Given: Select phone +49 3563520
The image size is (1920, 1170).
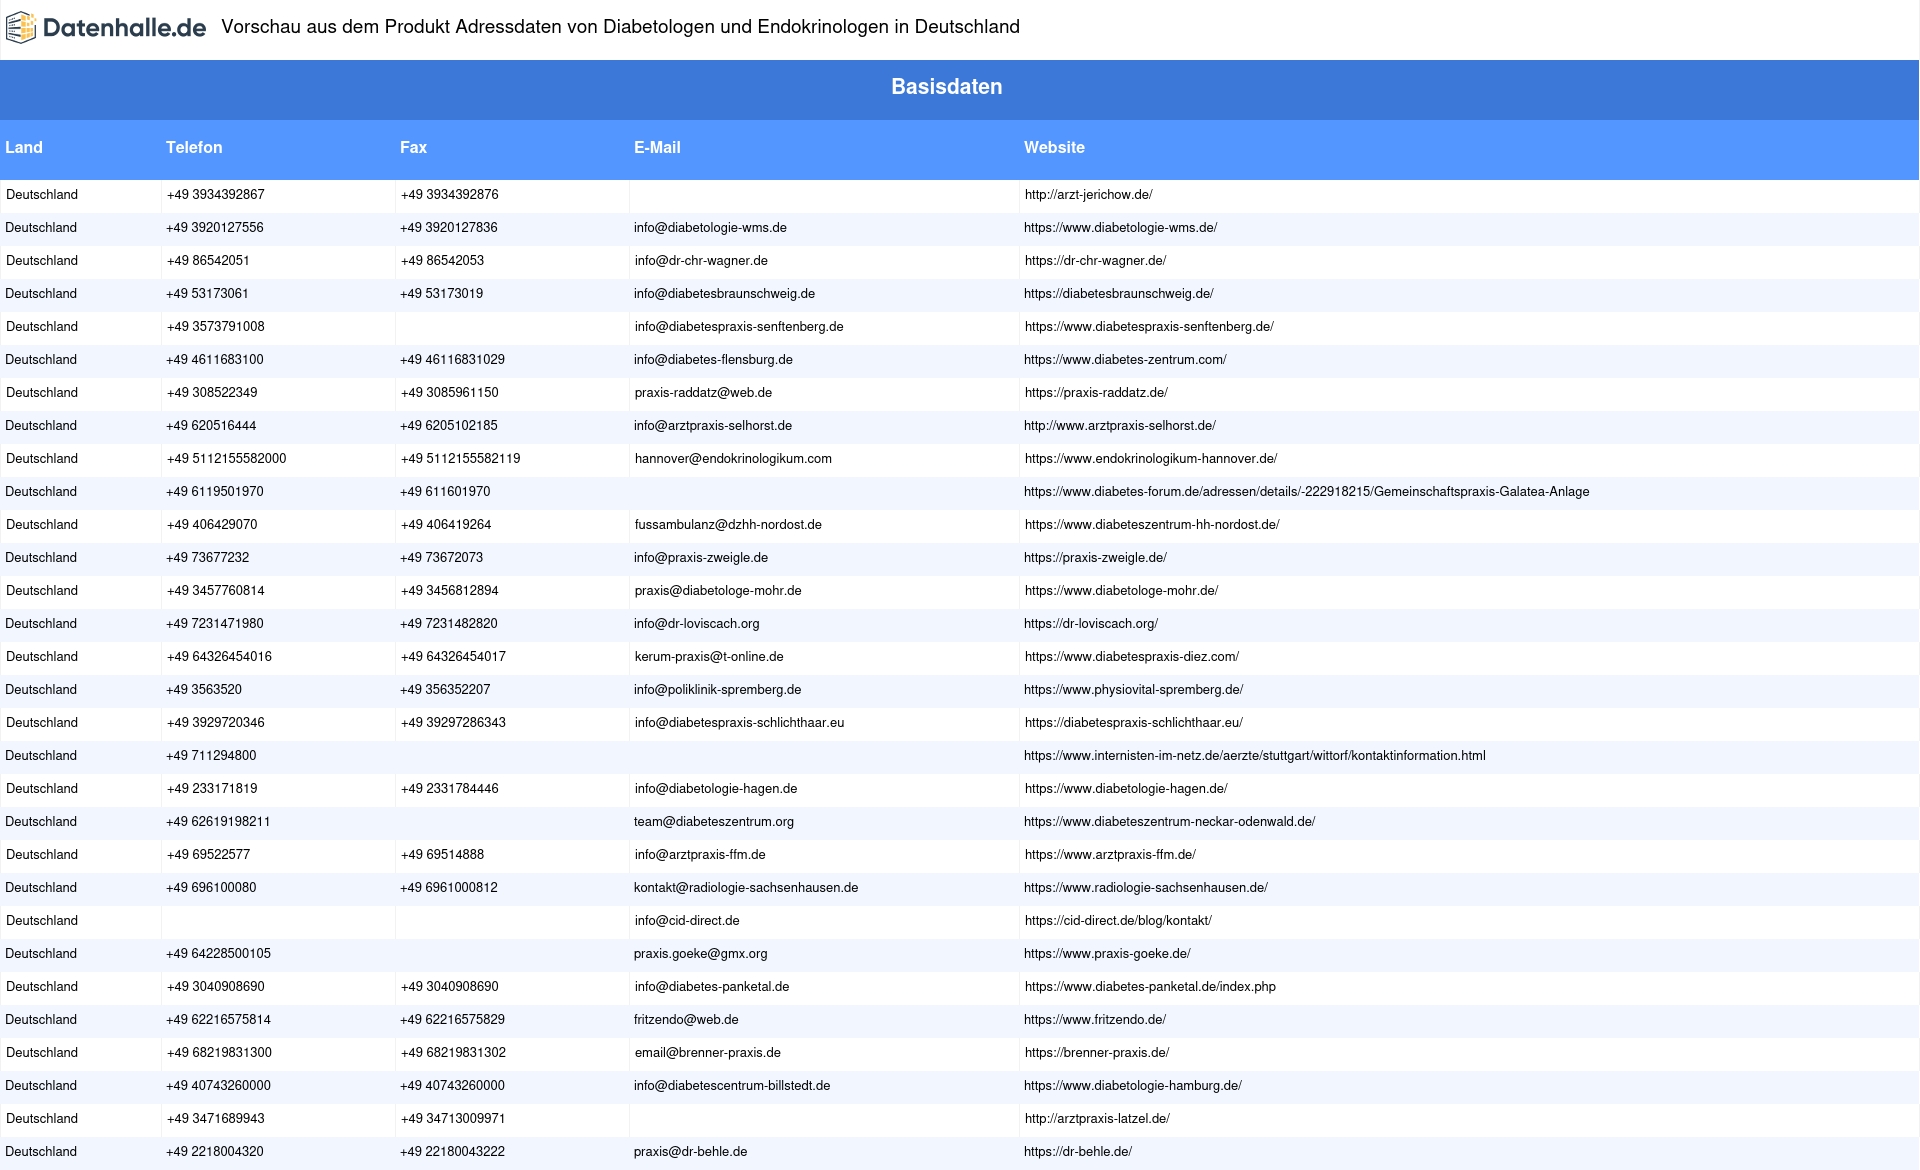Looking at the screenshot, I should (x=204, y=690).
